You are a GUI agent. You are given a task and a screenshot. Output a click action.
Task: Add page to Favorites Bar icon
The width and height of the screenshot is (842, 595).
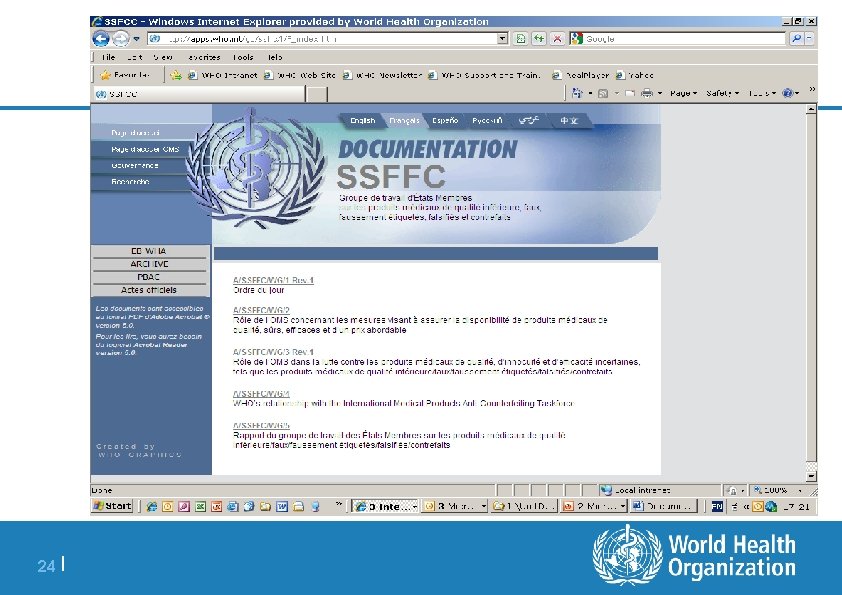[x=176, y=75]
